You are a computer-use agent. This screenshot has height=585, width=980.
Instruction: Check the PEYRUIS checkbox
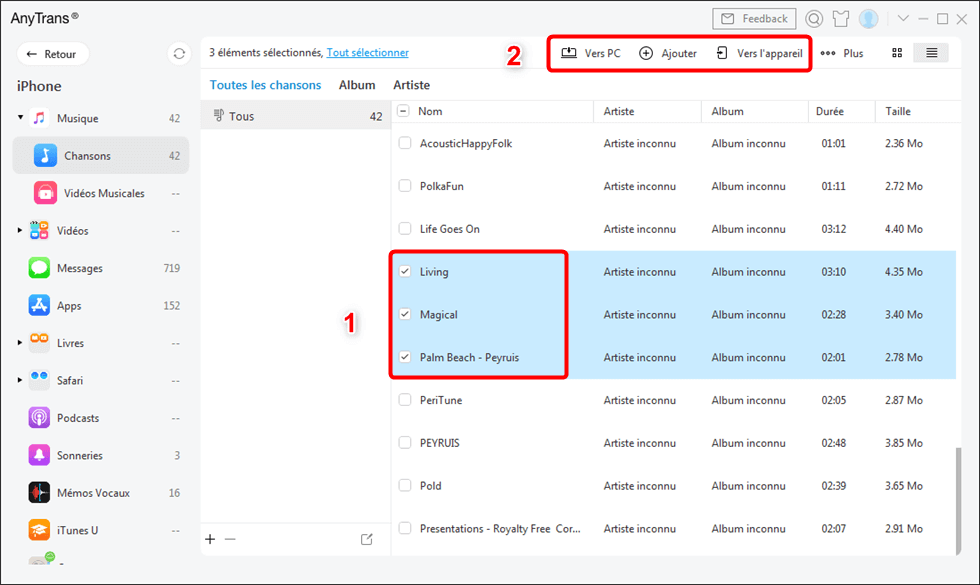405,442
